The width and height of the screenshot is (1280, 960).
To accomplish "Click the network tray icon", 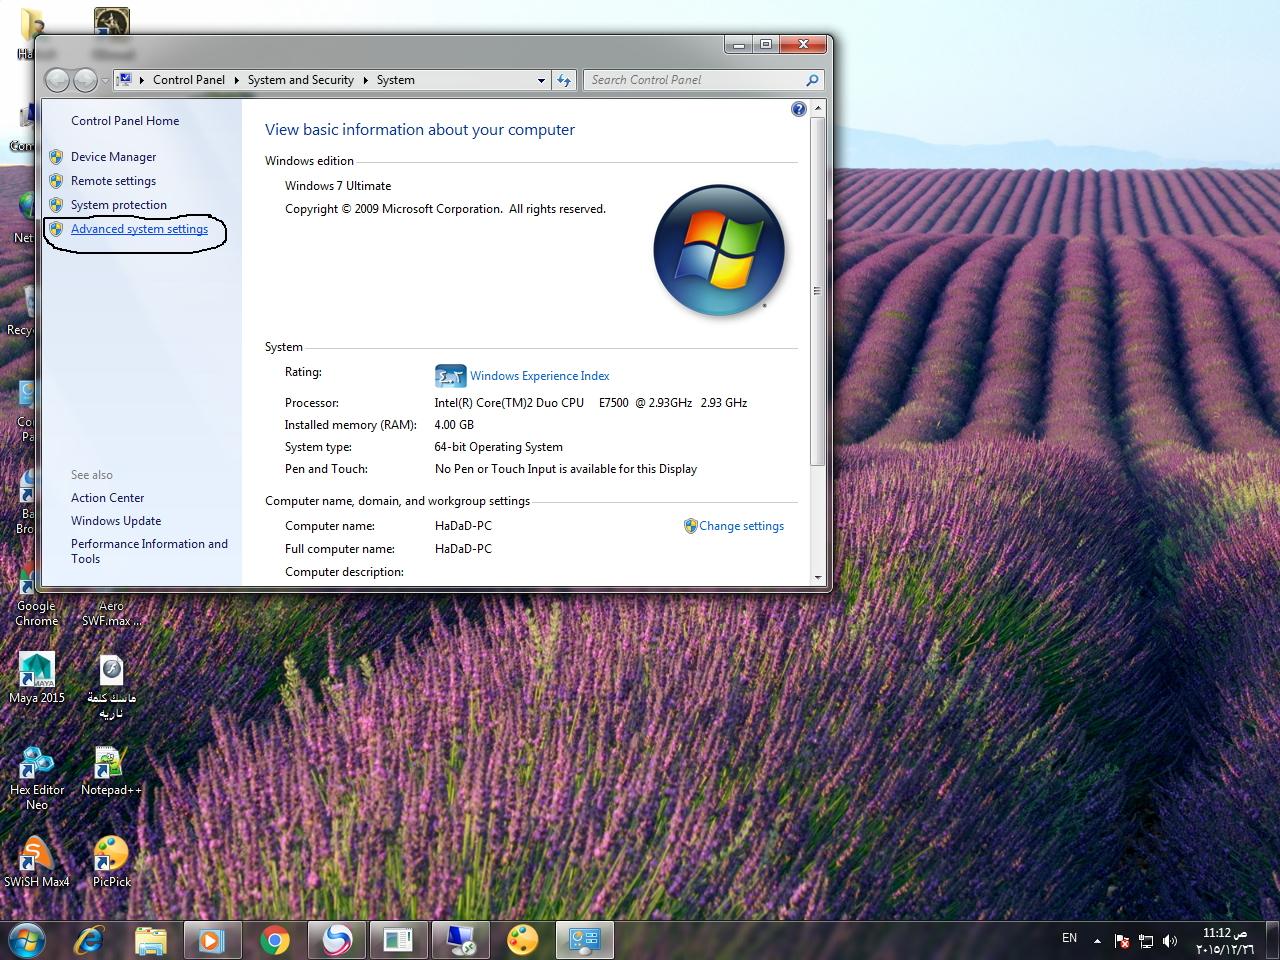I will (1146, 941).
